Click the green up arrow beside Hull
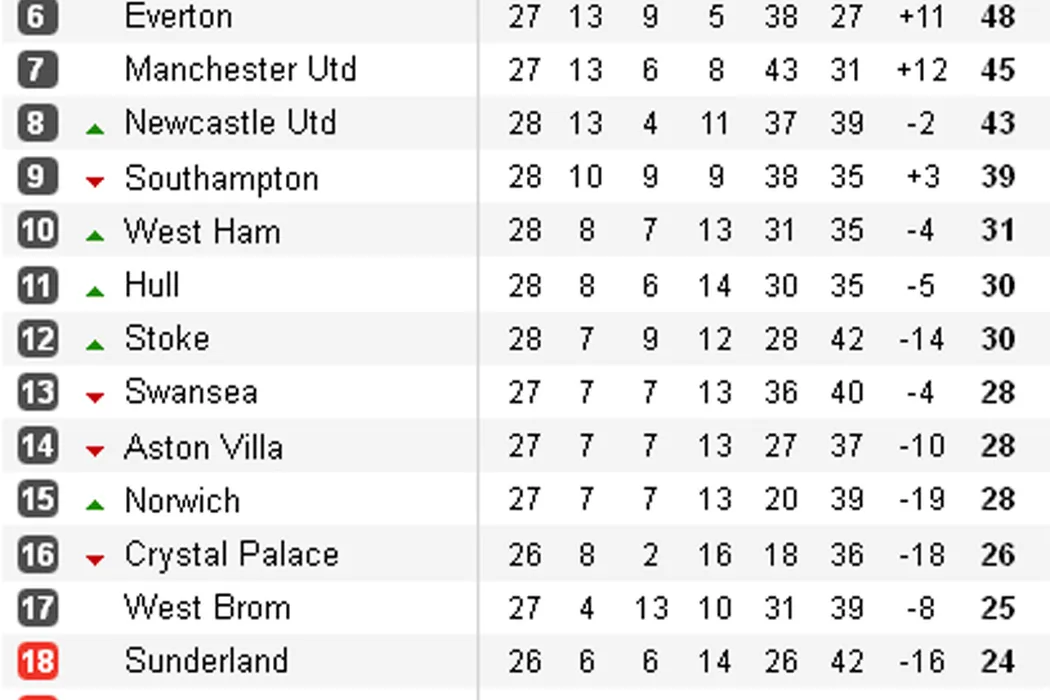 (95, 291)
